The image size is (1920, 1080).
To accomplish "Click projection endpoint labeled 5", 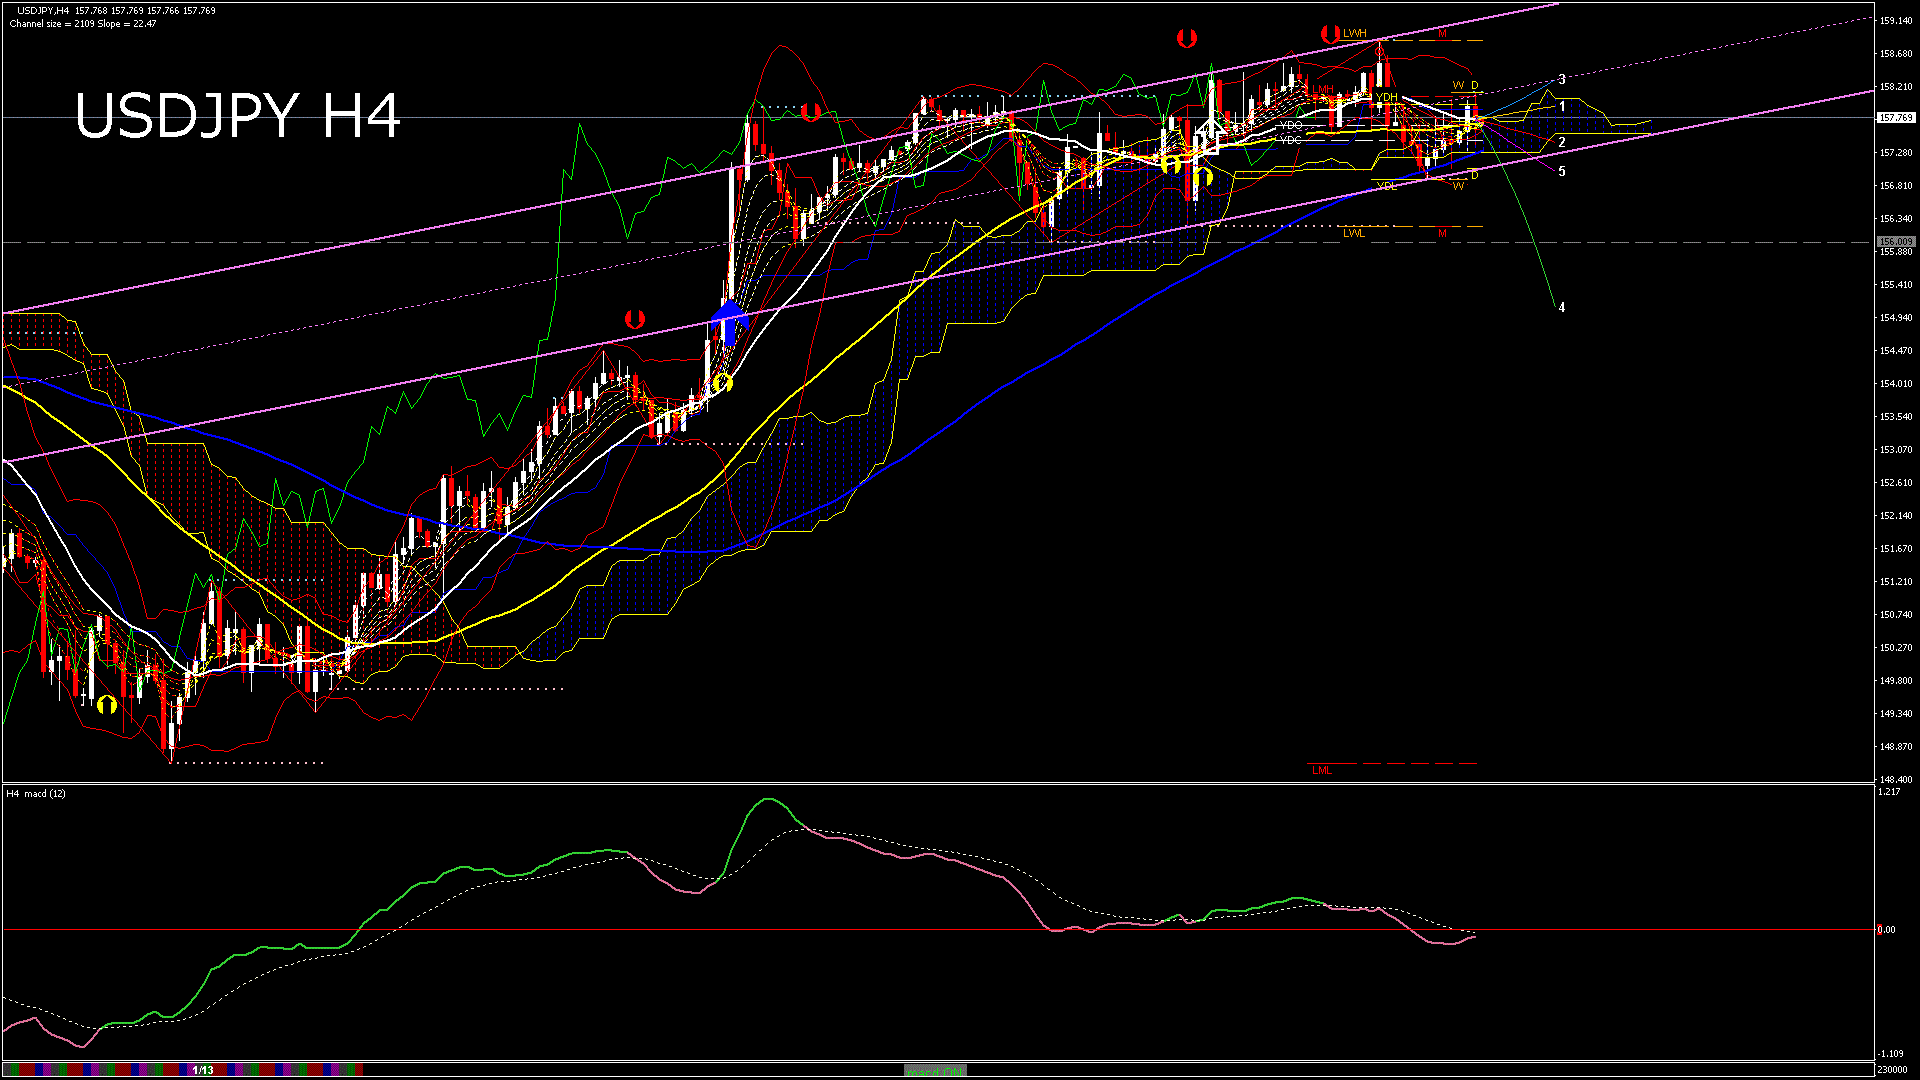I will tap(1561, 172).
